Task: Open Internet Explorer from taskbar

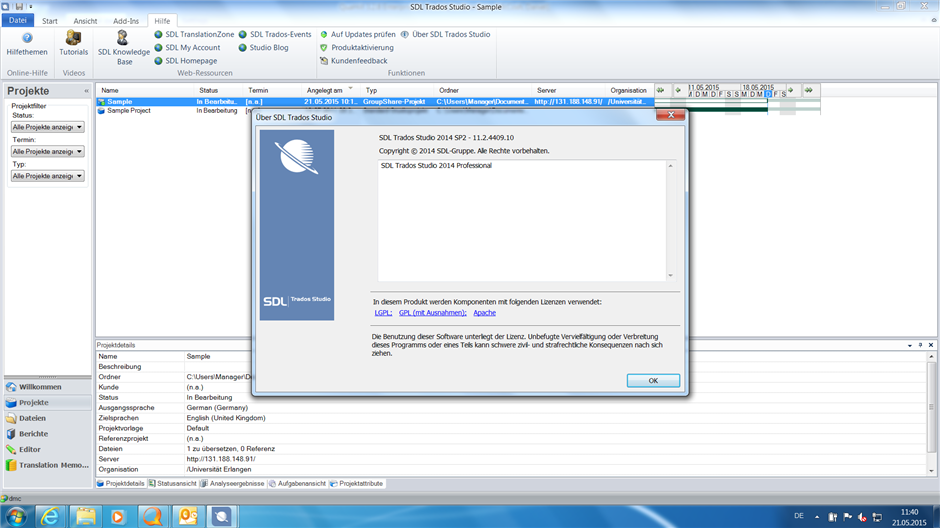Action: click(x=47, y=516)
